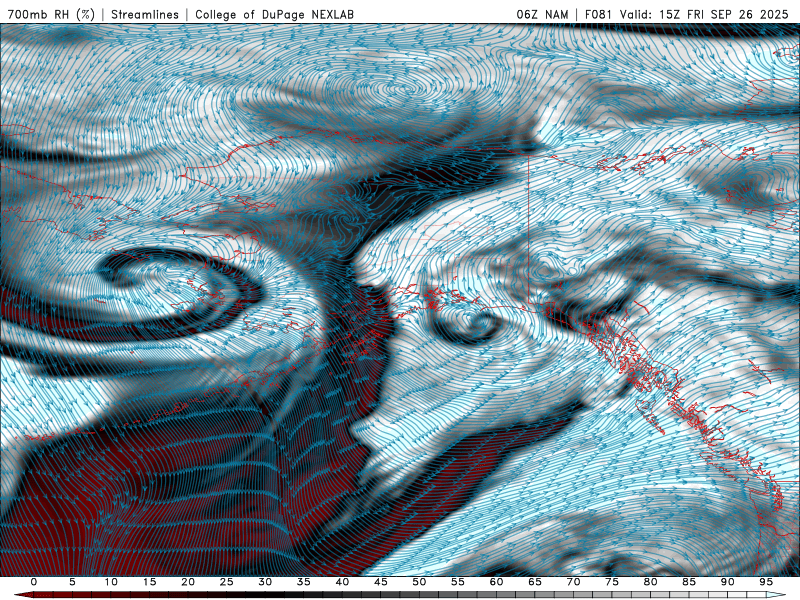Click the colorbar label "85"

(x=689, y=582)
